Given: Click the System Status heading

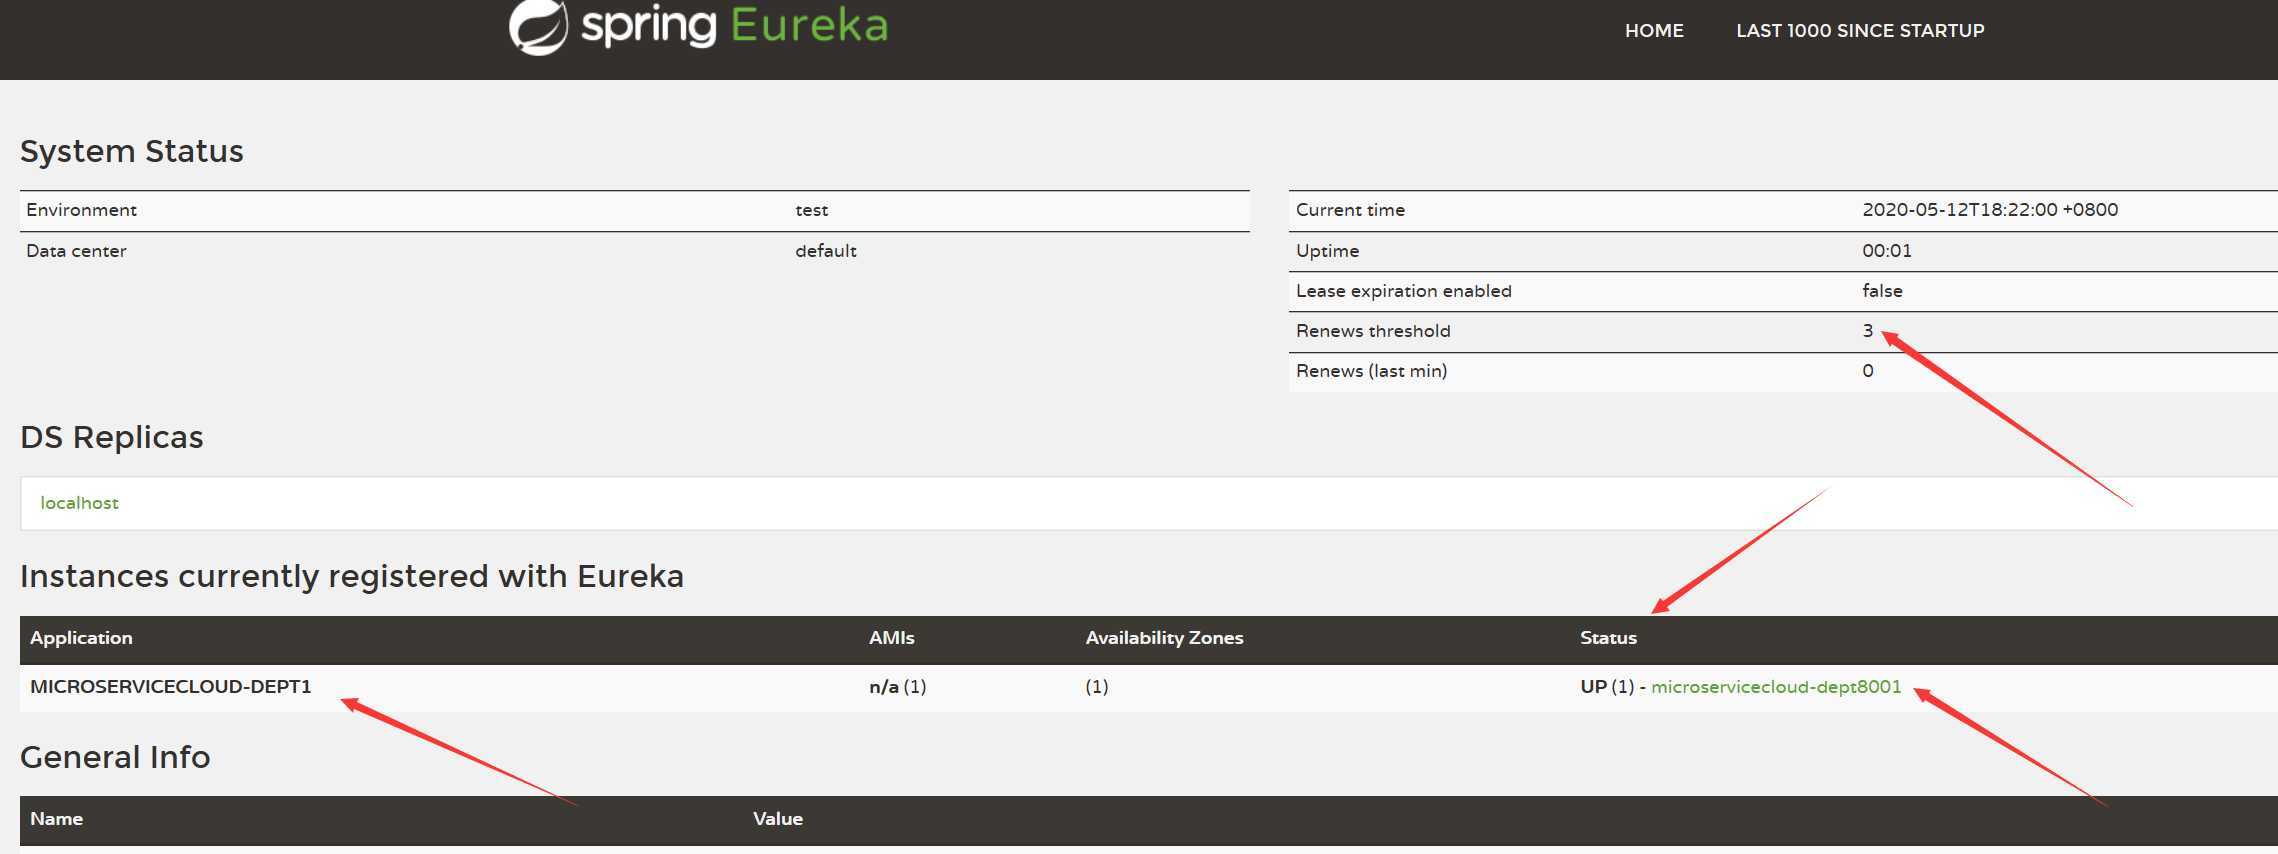Looking at the screenshot, I should coord(132,151).
